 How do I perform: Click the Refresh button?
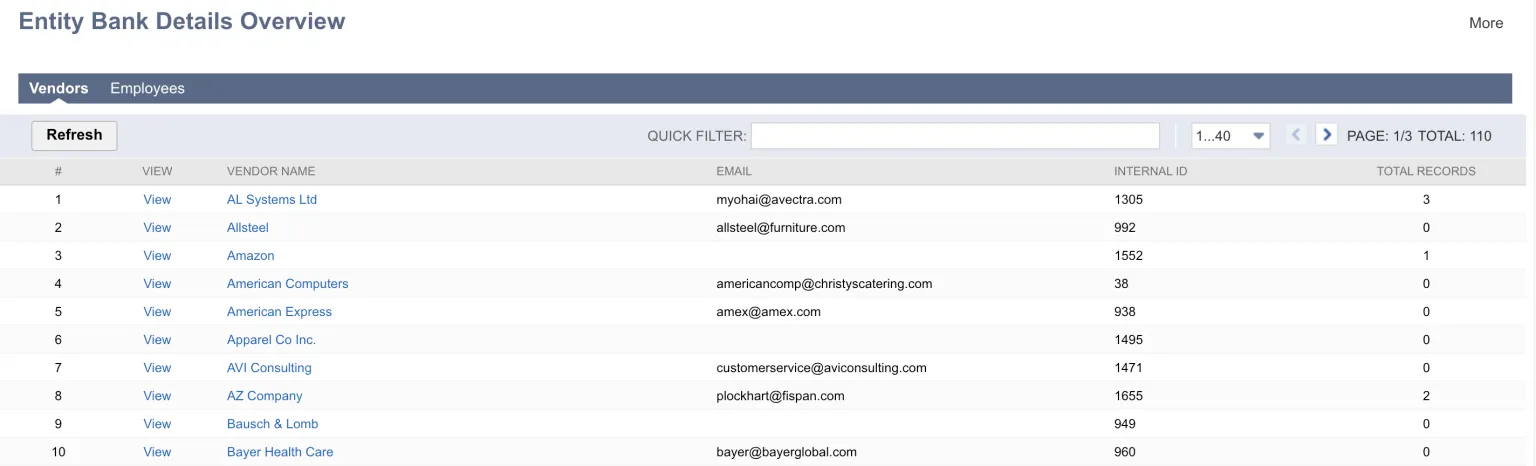(x=74, y=135)
